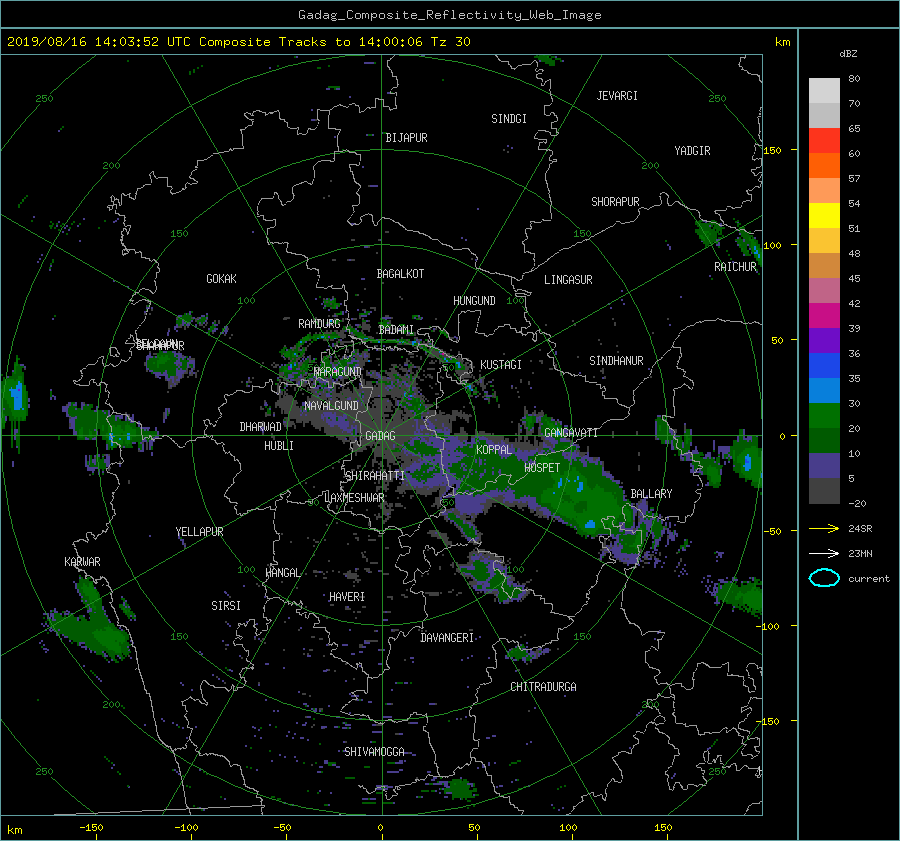The height and width of the screenshot is (841, 900).
Task: Click the KARWAR city label
Action: click(x=82, y=562)
